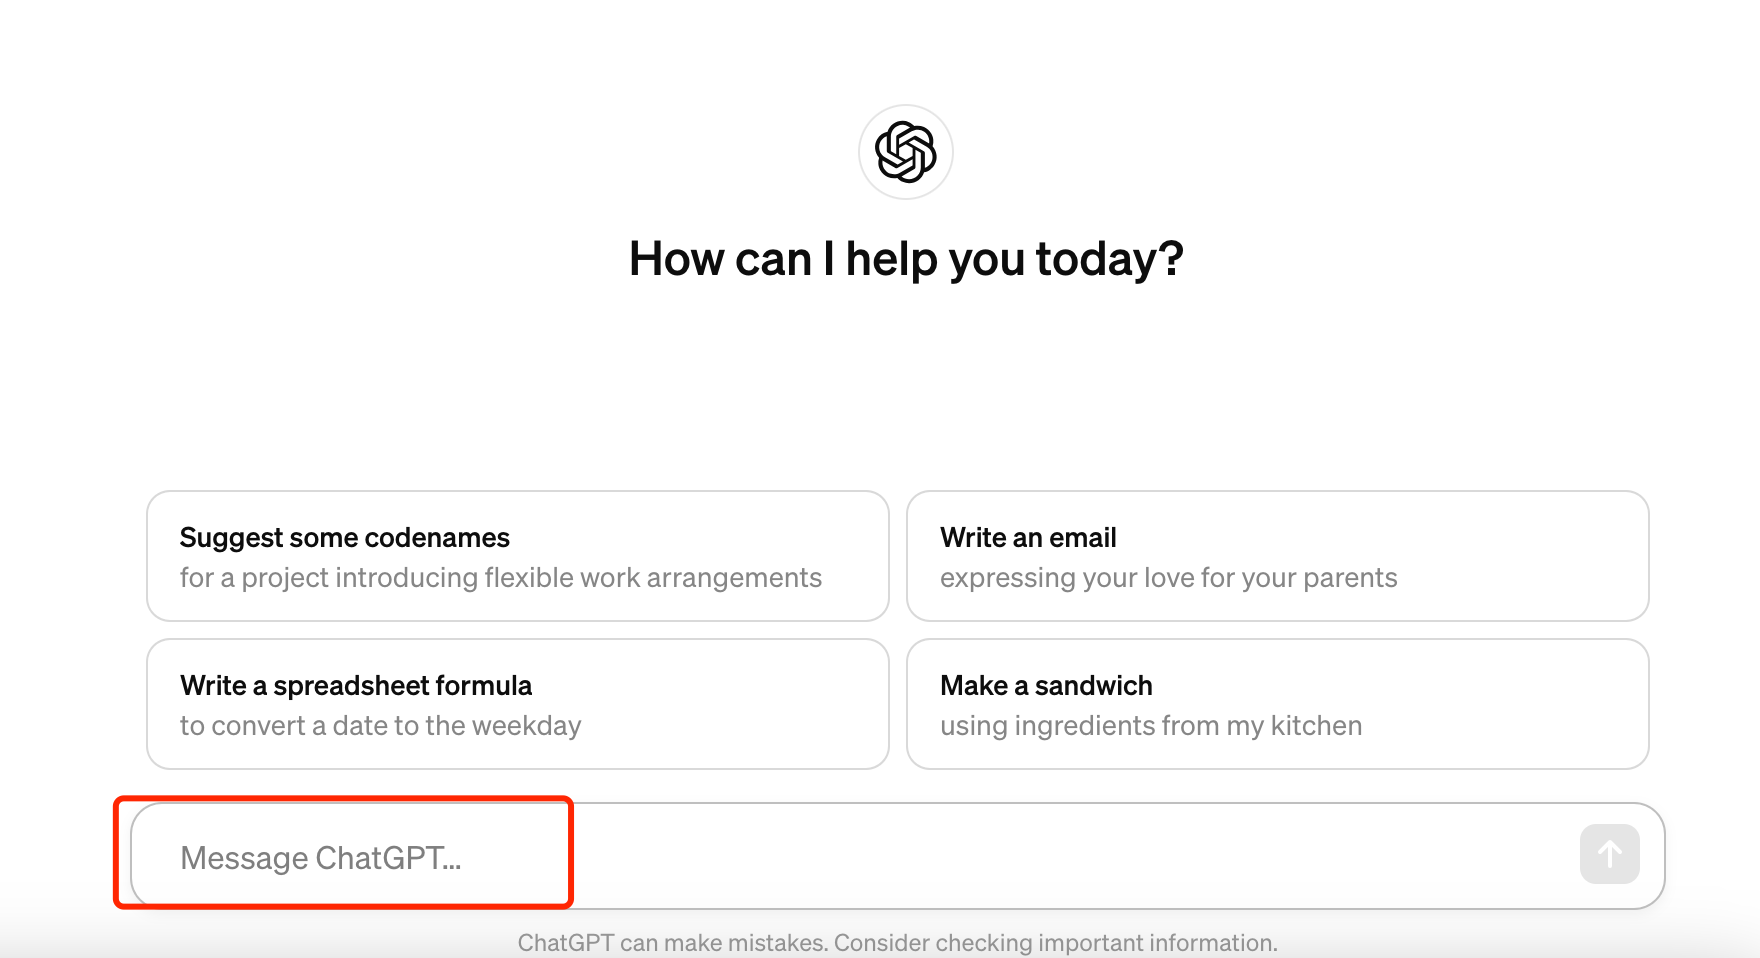1760x958 pixels.
Task: Click the "Message ChatGPT..." placeholder text
Action: [x=320, y=858]
